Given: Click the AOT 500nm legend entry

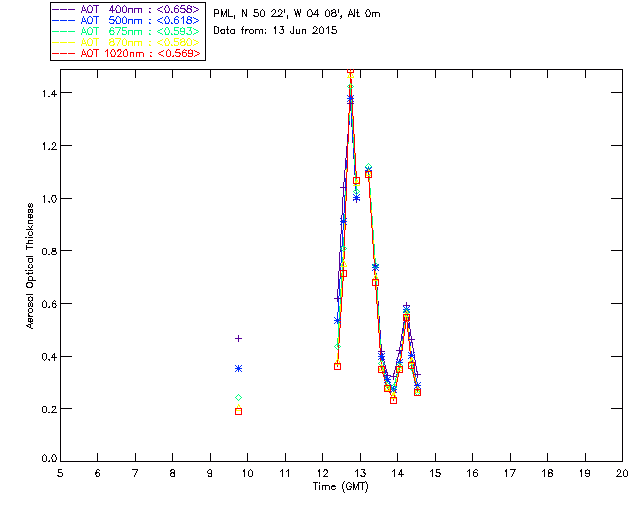Looking at the screenshot, I should click(126, 20).
